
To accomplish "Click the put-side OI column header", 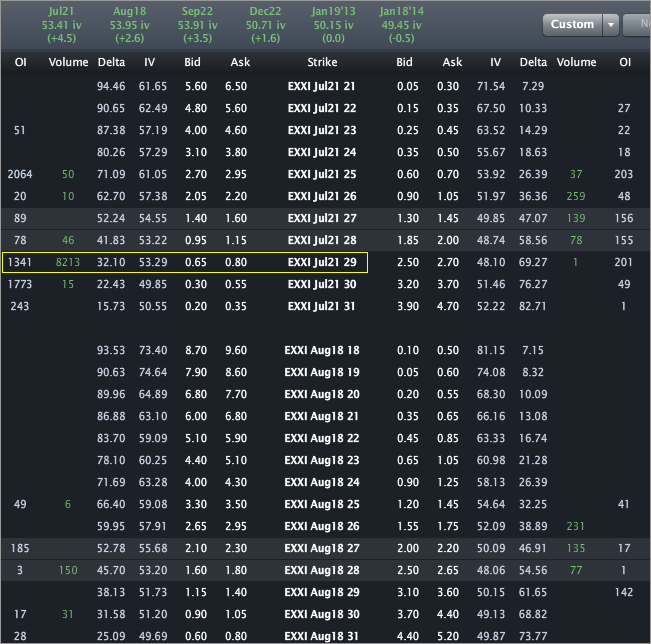I will [625, 62].
